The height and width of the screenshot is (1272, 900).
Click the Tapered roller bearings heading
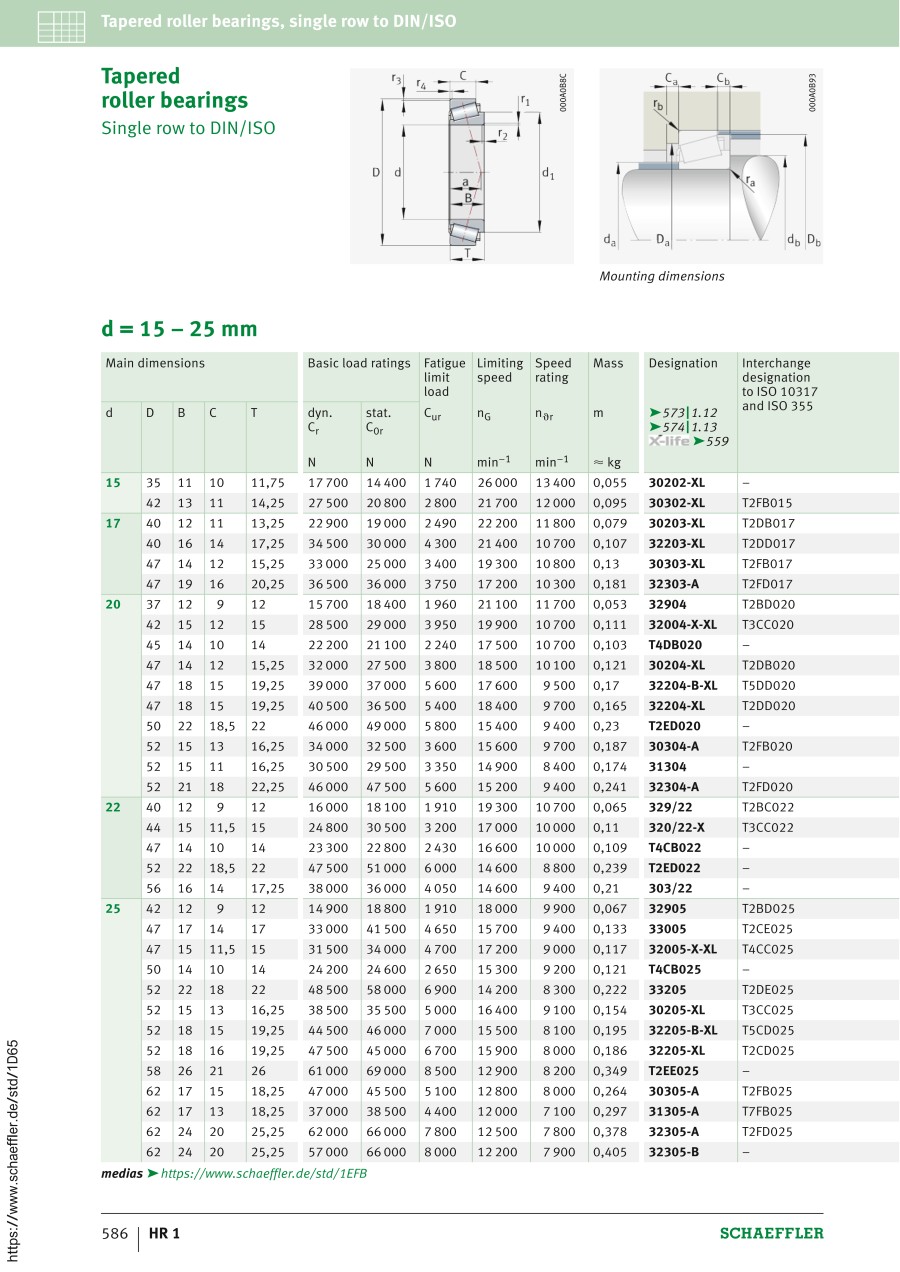click(174, 88)
